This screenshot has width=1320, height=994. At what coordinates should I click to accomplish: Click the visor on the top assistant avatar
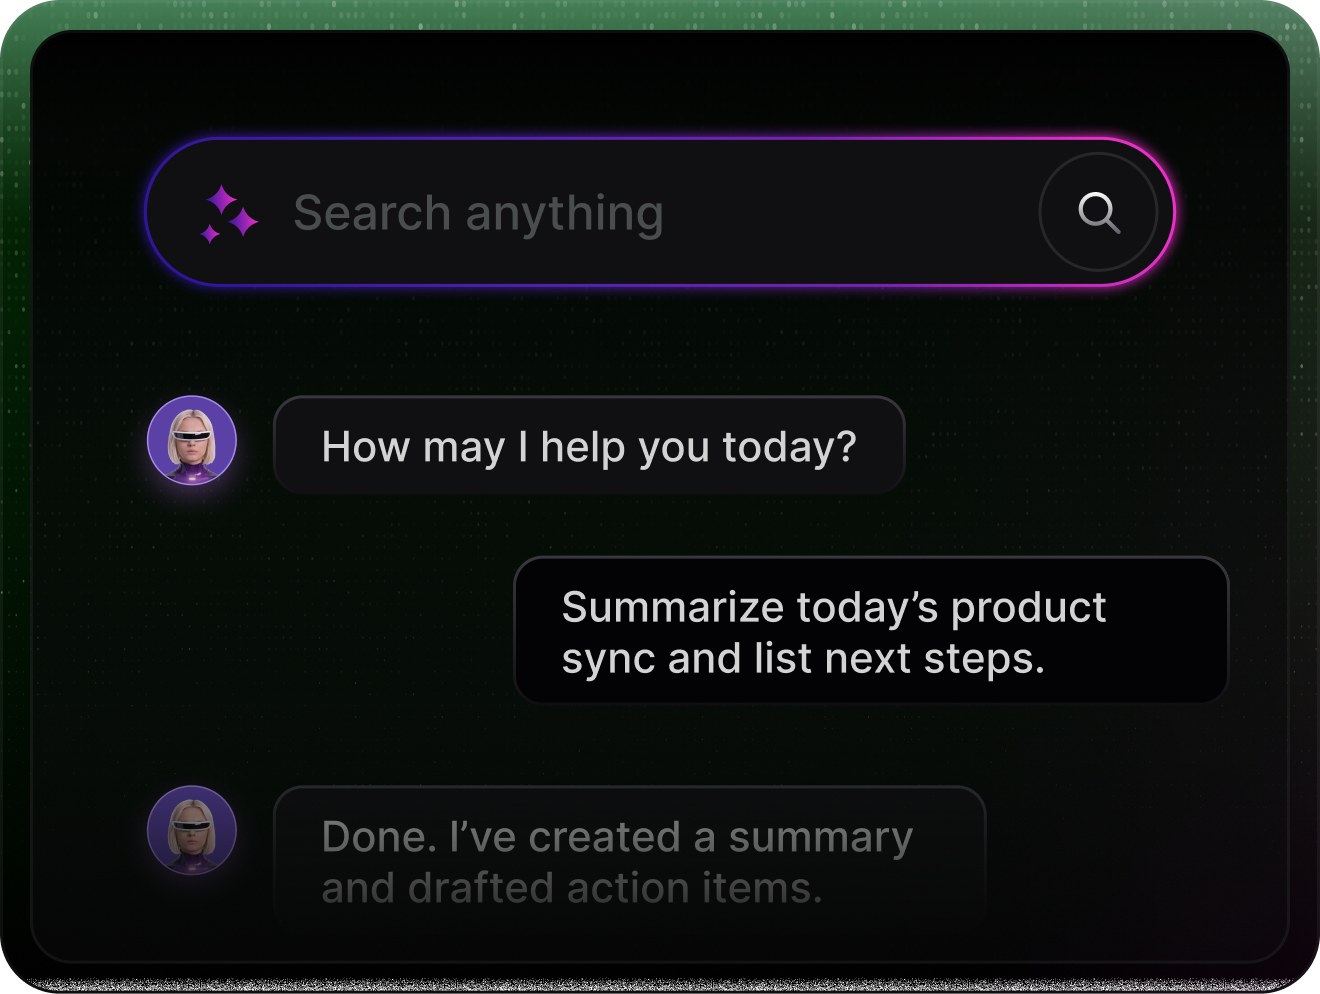(192, 434)
